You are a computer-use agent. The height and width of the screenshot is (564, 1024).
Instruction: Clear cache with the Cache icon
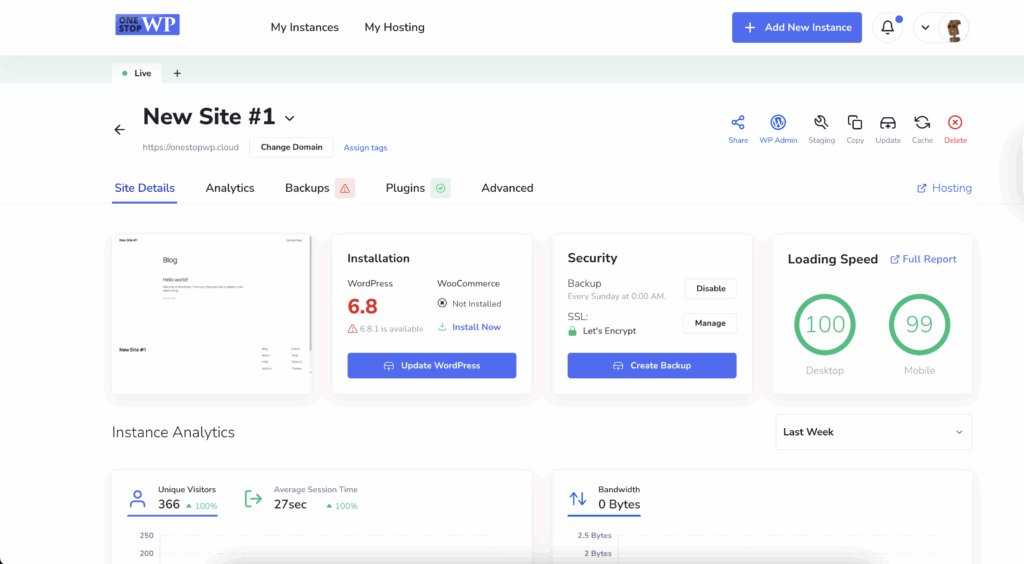(x=922, y=123)
